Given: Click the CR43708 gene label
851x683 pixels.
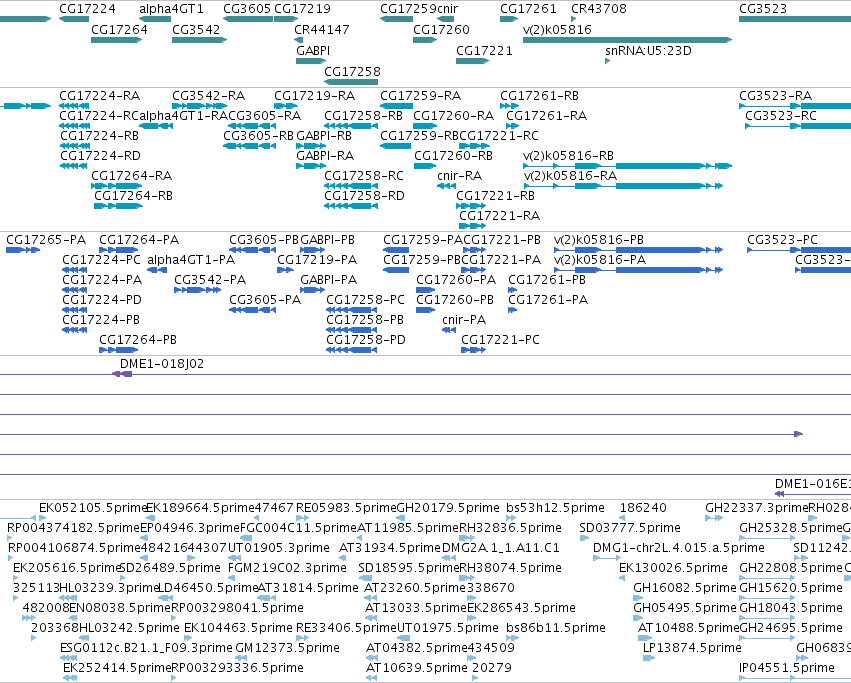Looking at the screenshot, I should [x=599, y=9].
